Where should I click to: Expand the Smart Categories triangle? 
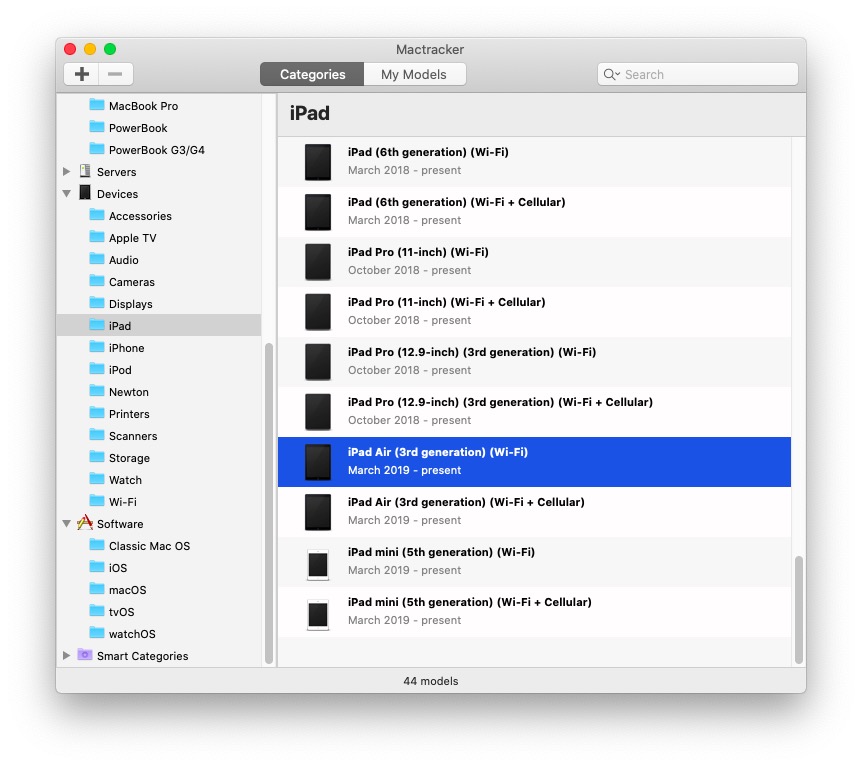[67, 655]
